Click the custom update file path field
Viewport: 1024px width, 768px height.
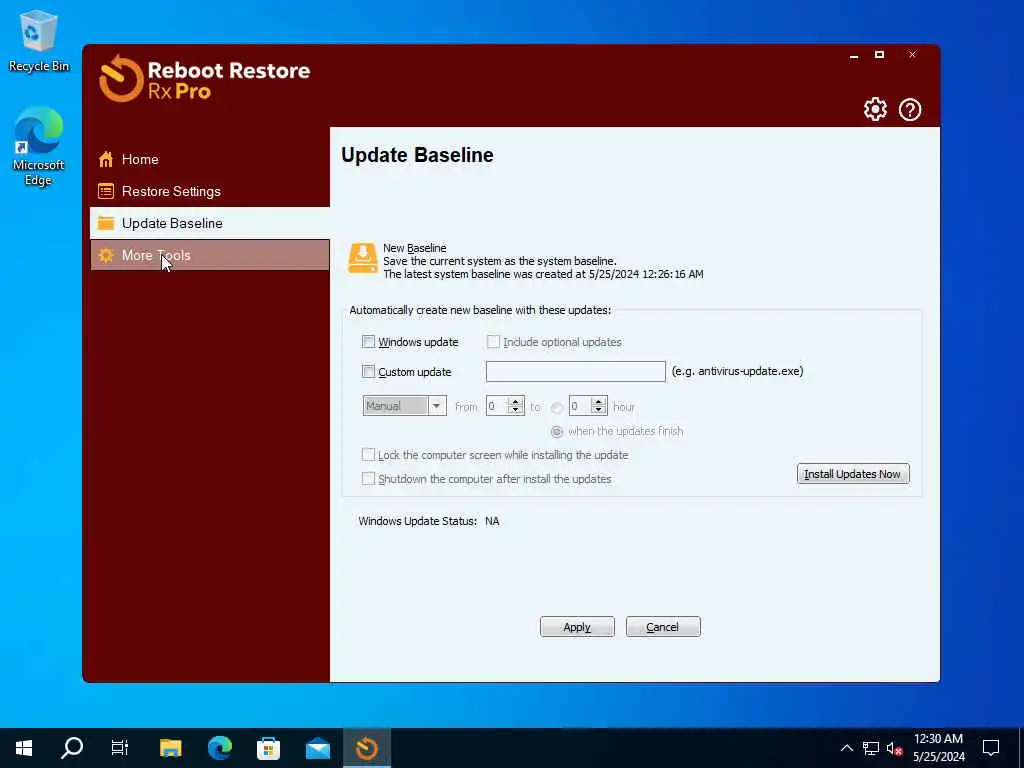[575, 371]
